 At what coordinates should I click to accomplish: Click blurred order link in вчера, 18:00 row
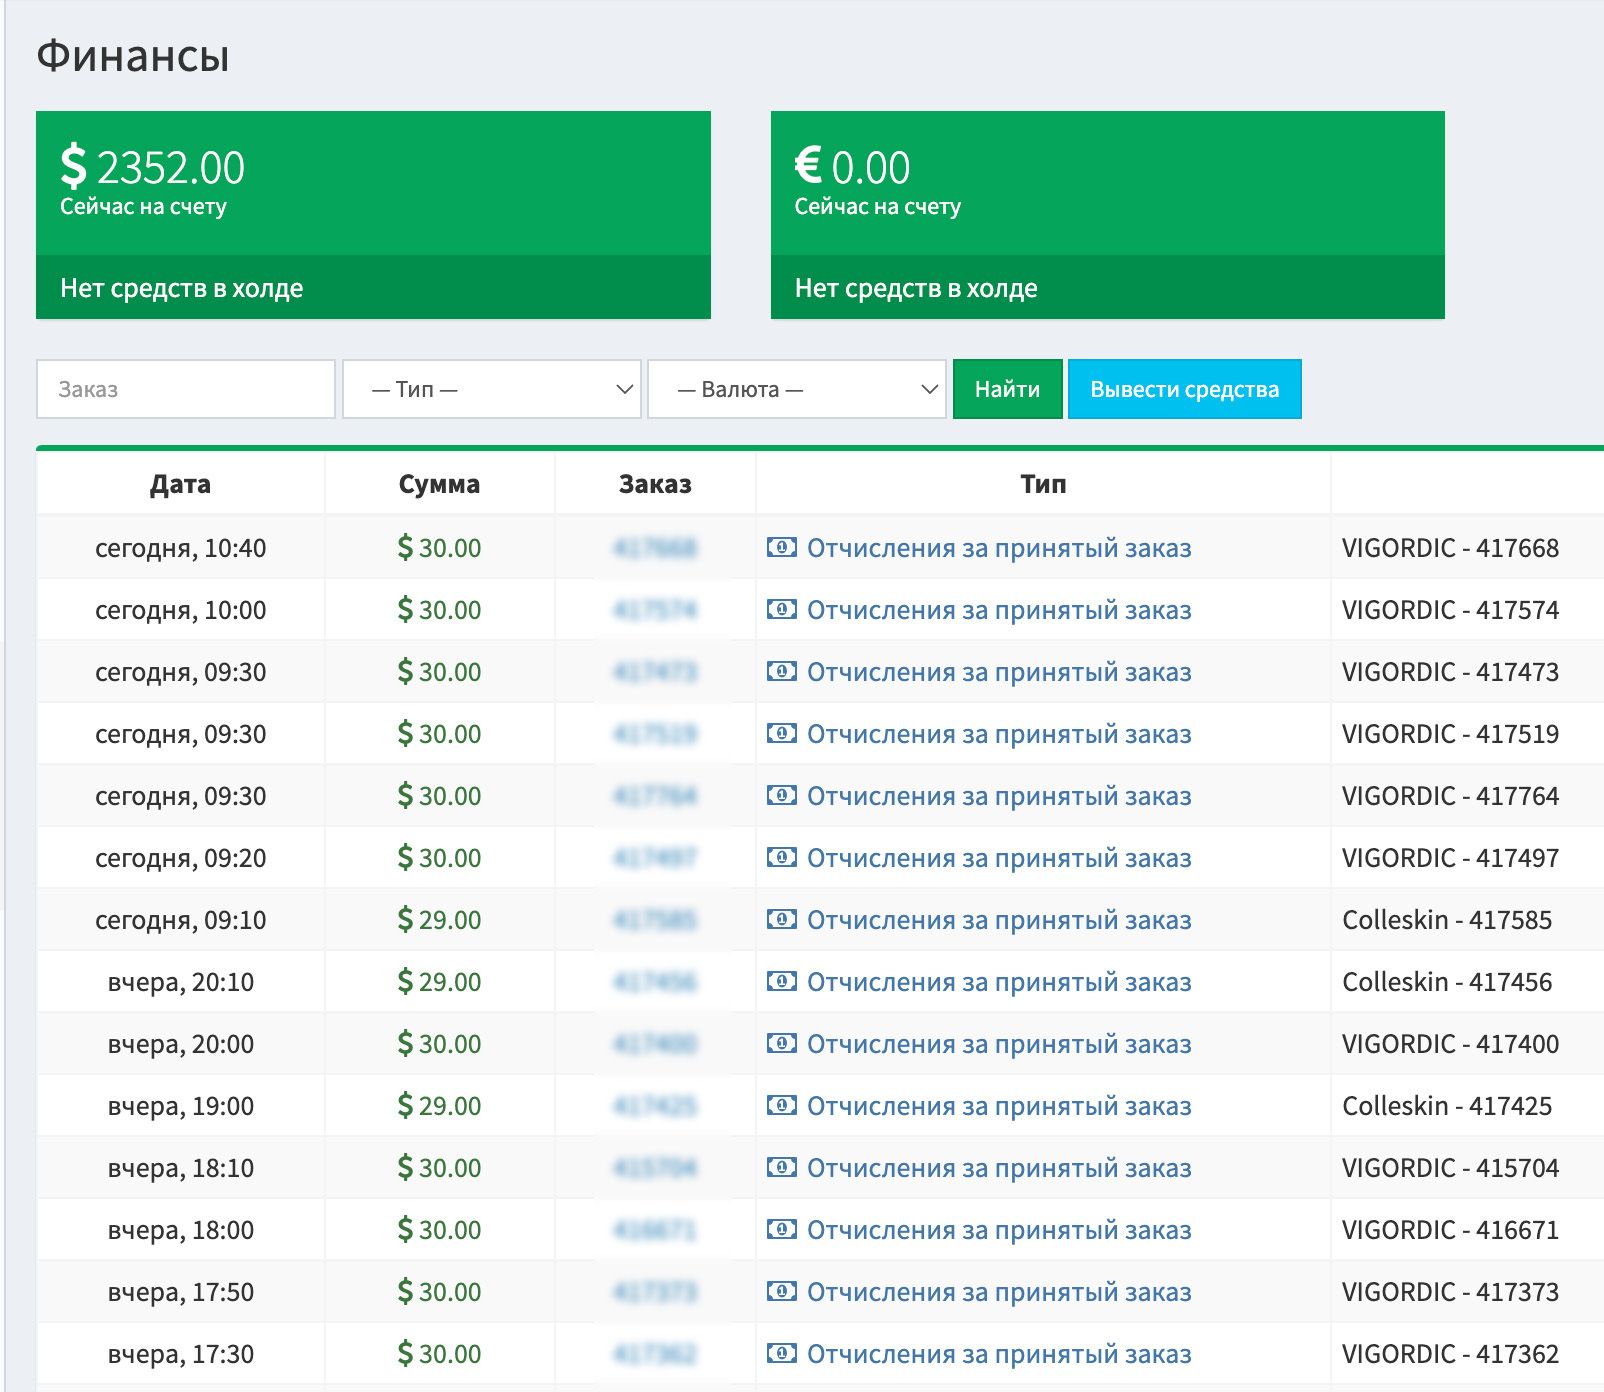coord(655,1230)
